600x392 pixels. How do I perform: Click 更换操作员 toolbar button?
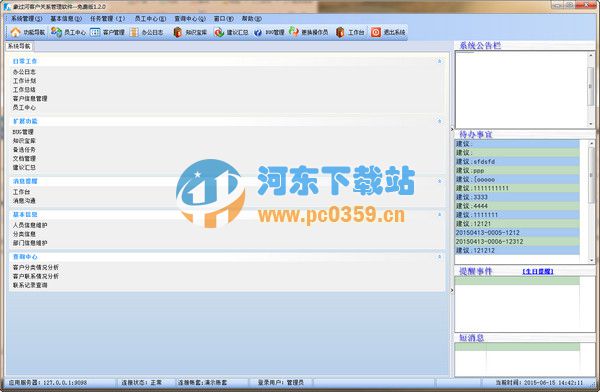308,32
